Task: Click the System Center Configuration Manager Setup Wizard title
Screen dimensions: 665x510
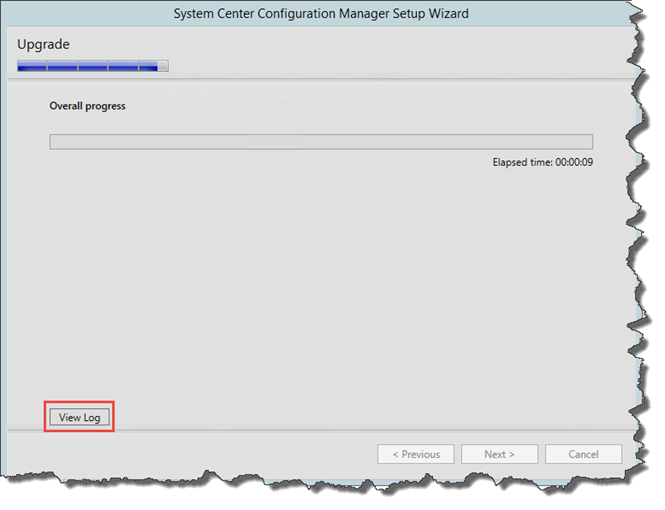Action: point(321,14)
